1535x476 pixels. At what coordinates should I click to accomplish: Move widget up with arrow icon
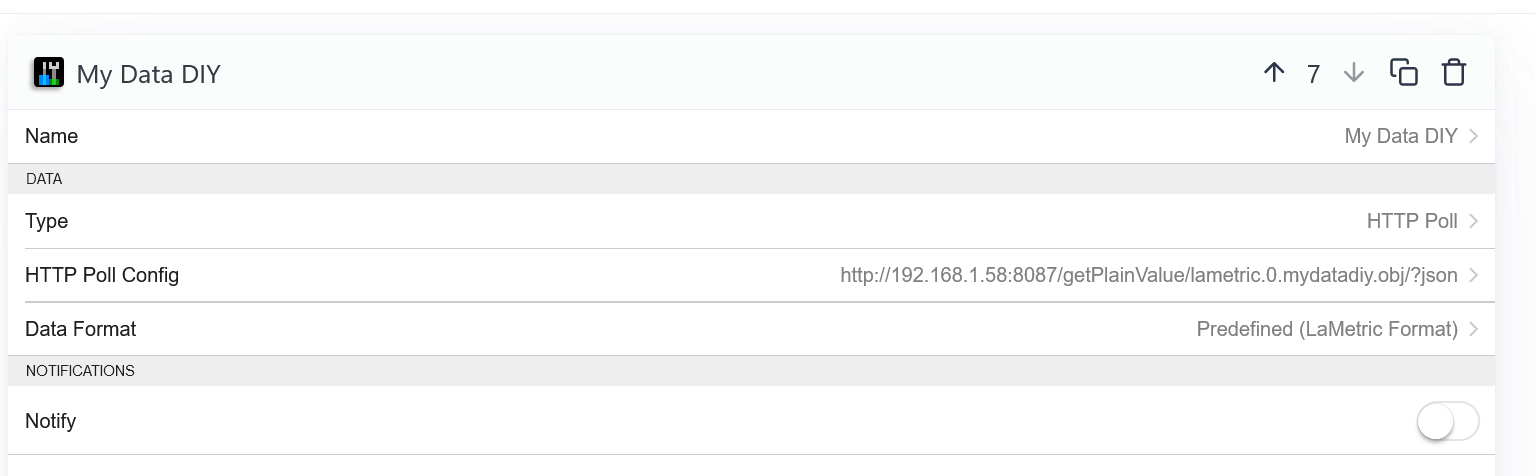(x=1273, y=73)
